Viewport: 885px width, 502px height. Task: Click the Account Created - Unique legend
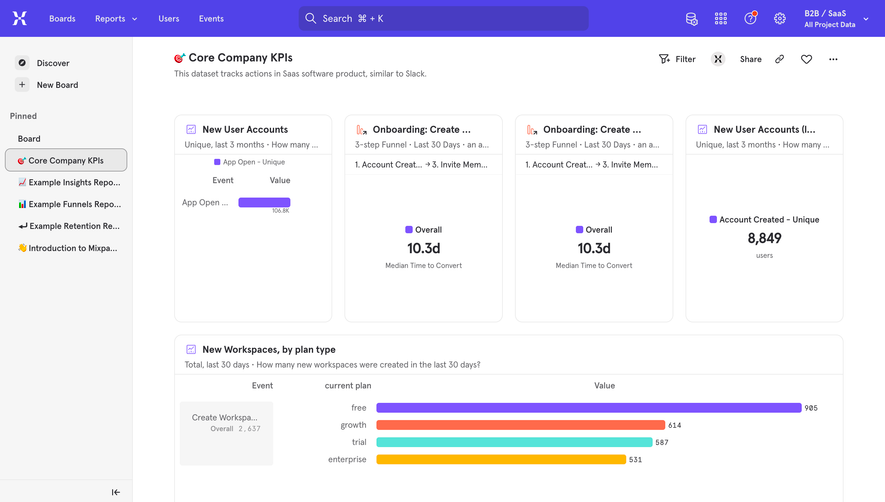coord(764,220)
